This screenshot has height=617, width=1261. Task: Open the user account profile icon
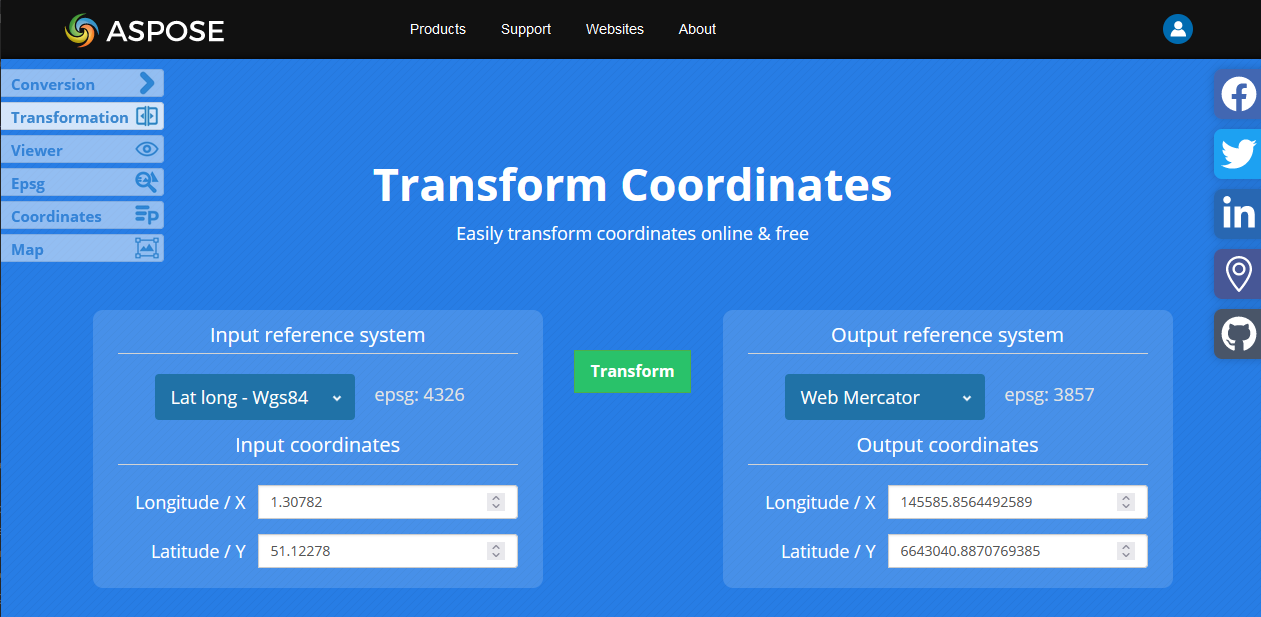pos(1177,29)
